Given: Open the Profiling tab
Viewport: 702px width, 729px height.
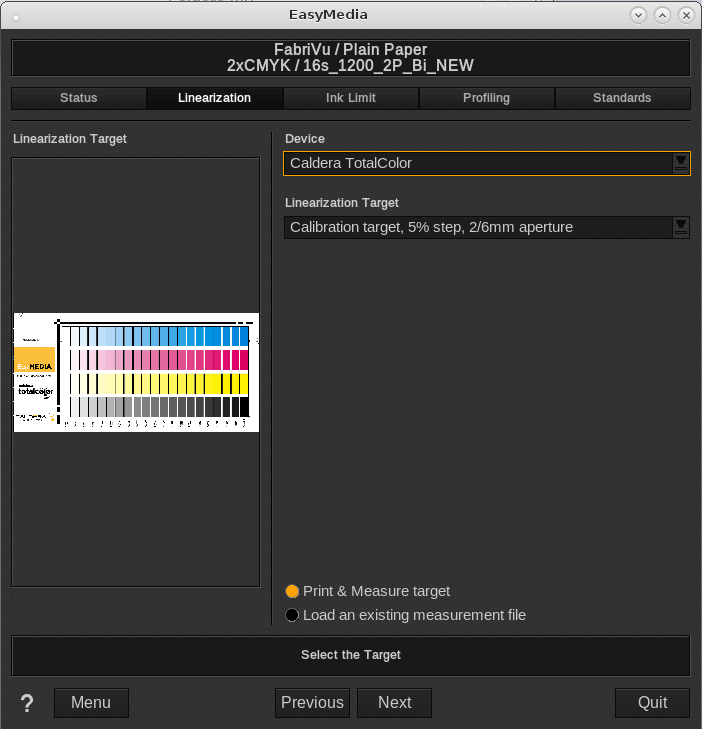Looking at the screenshot, I should pos(486,98).
